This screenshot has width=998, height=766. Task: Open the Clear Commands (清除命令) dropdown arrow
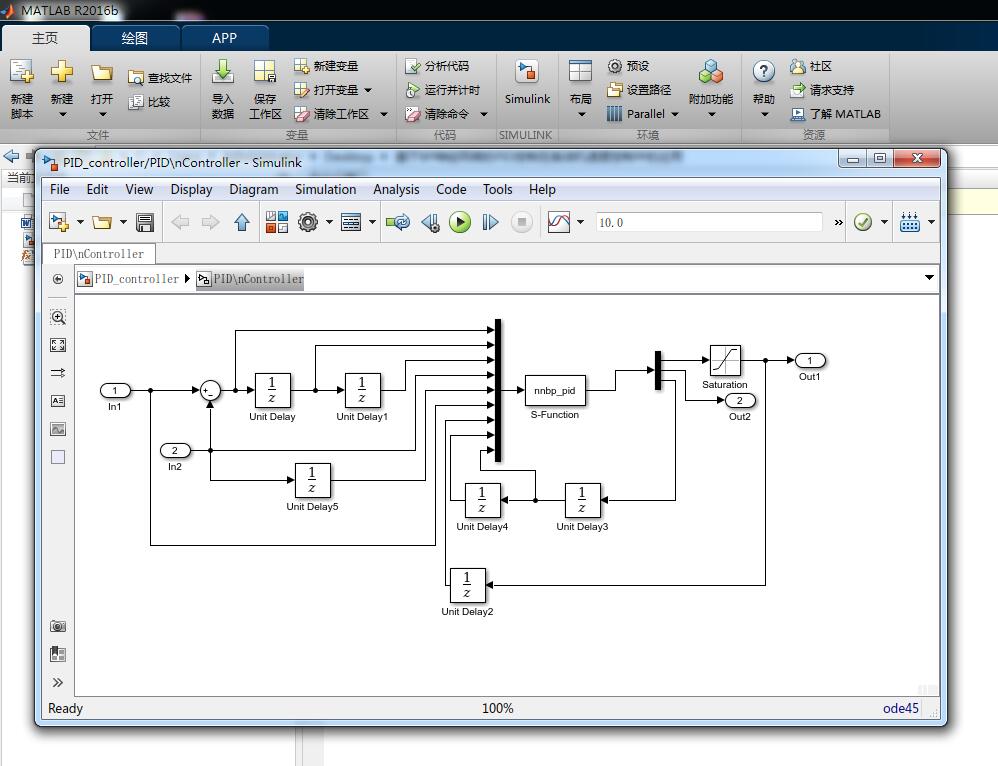(x=484, y=114)
